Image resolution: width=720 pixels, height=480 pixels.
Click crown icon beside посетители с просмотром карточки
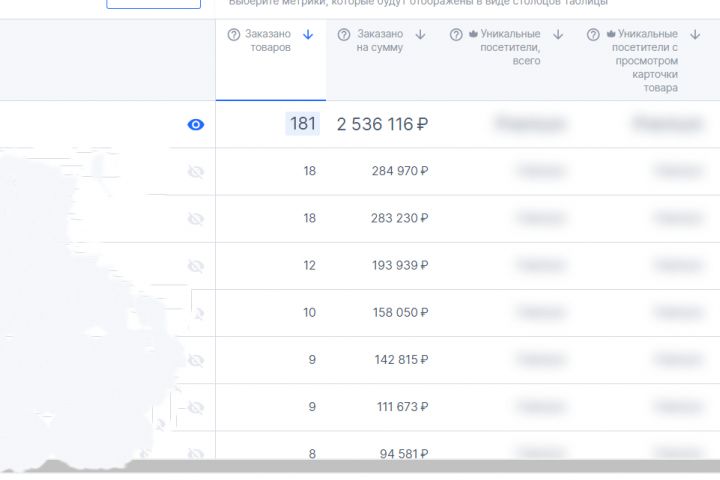click(x=611, y=34)
